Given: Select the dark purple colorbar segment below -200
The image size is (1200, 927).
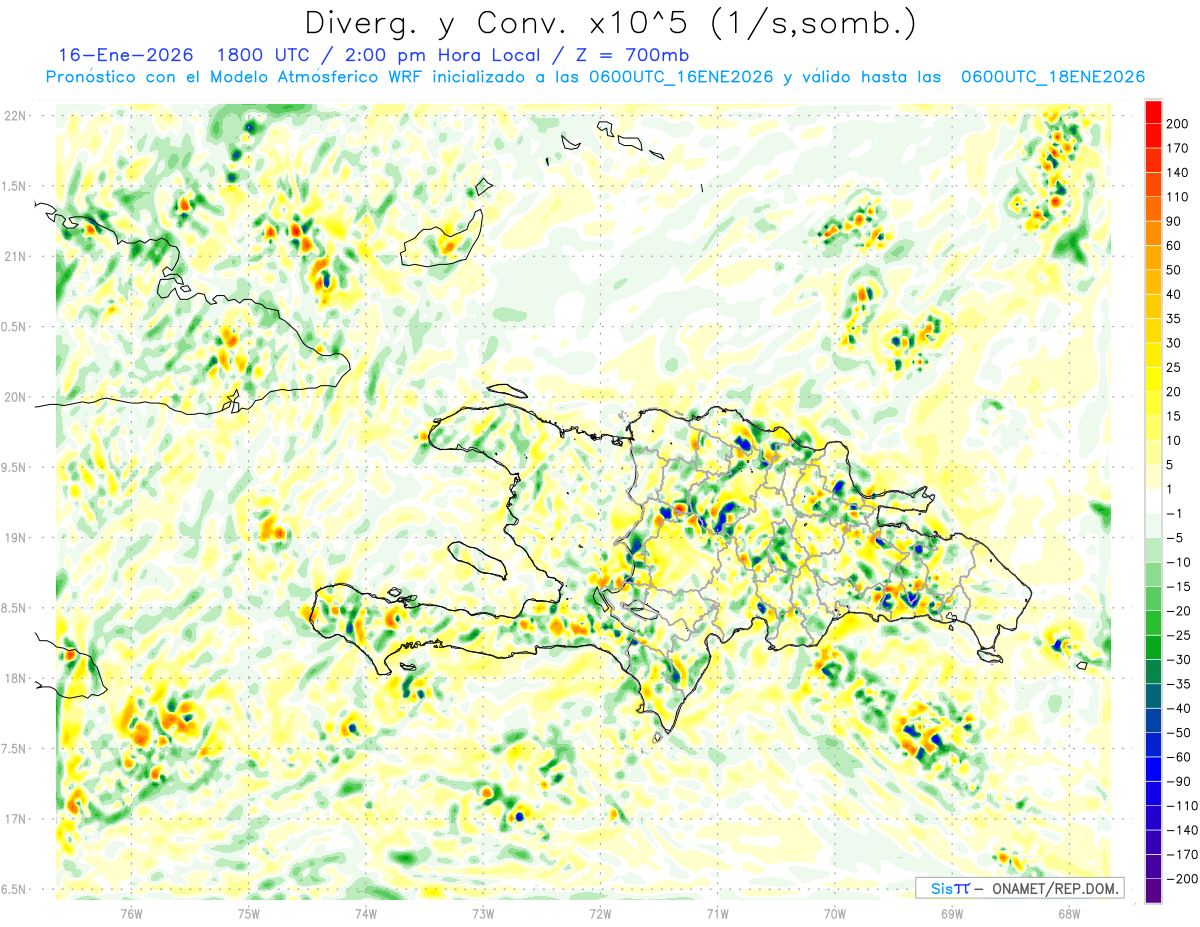Looking at the screenshot, I should pos(1153,891).
